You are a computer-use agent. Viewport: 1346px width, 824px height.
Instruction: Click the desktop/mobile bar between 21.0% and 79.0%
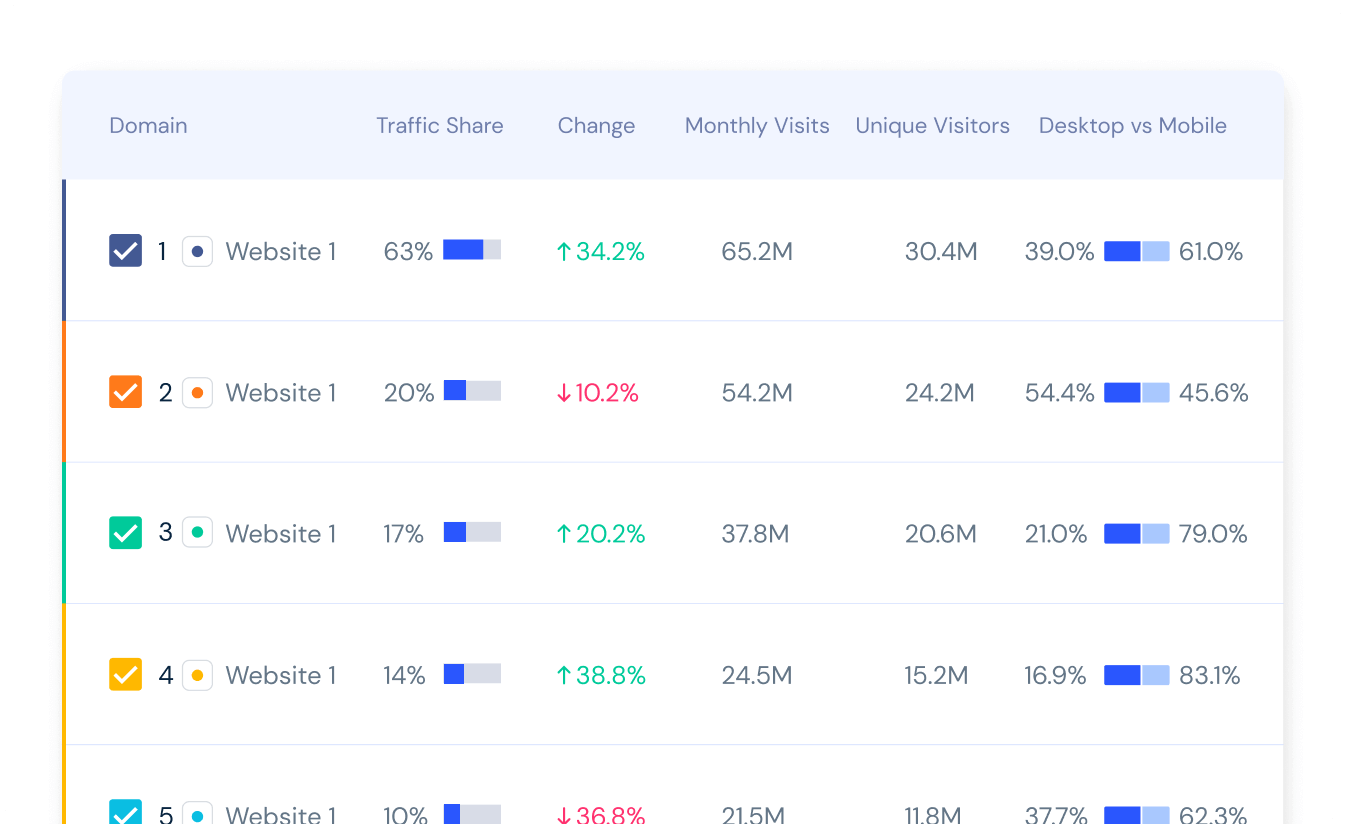tap(1137, 534)
